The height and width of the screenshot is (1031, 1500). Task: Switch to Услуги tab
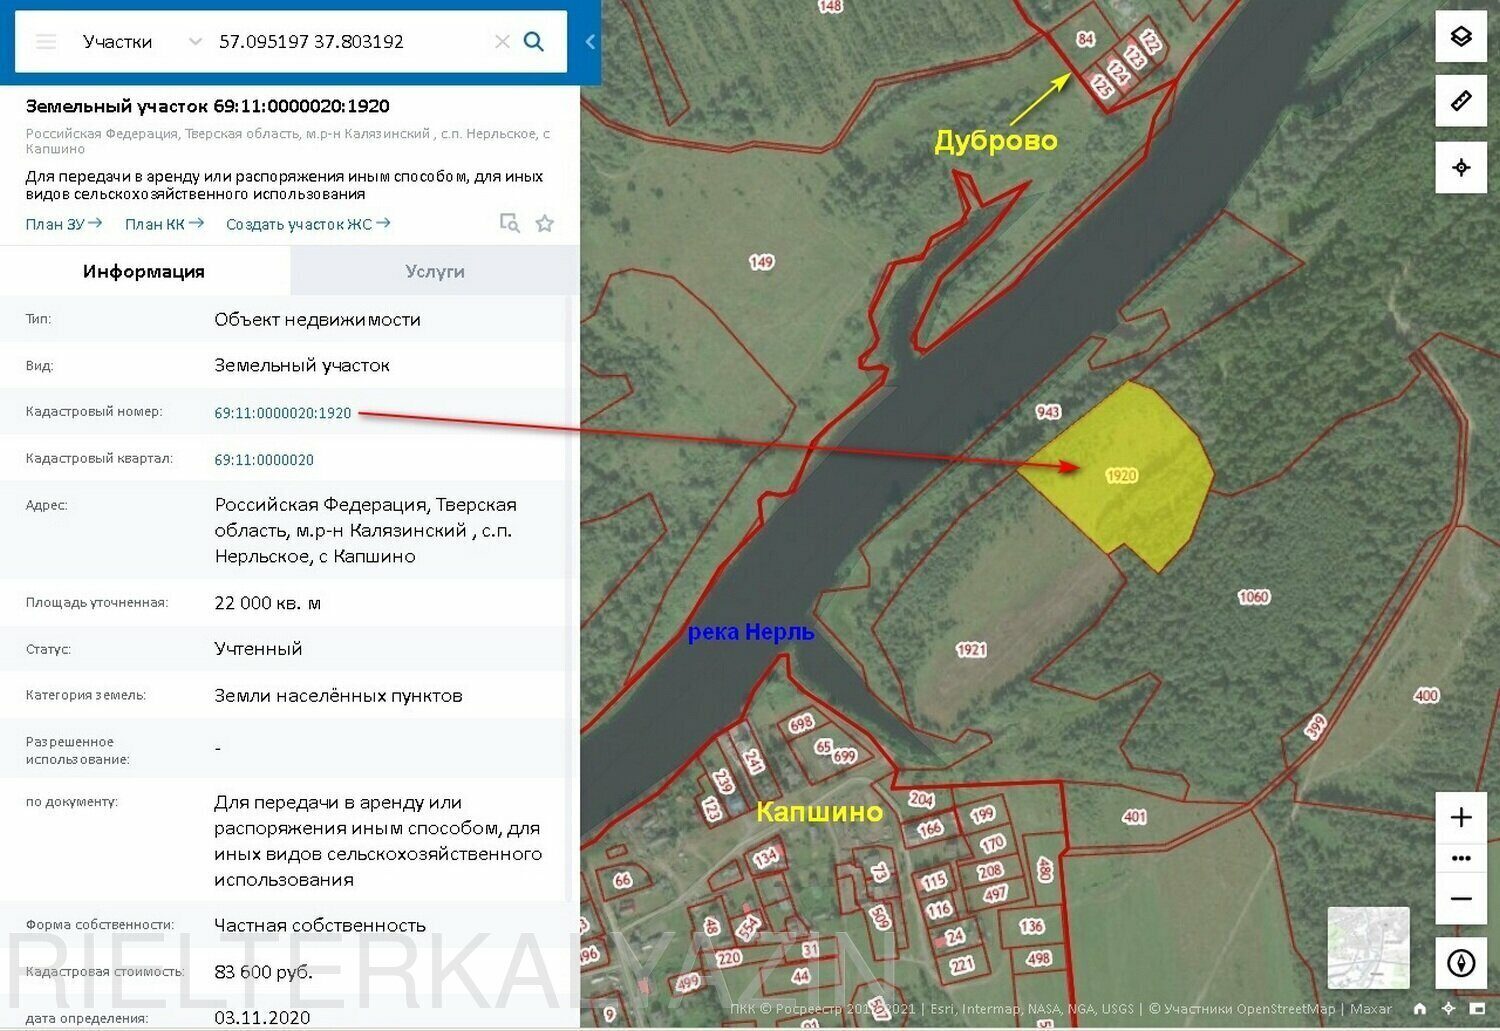(435, 271)
